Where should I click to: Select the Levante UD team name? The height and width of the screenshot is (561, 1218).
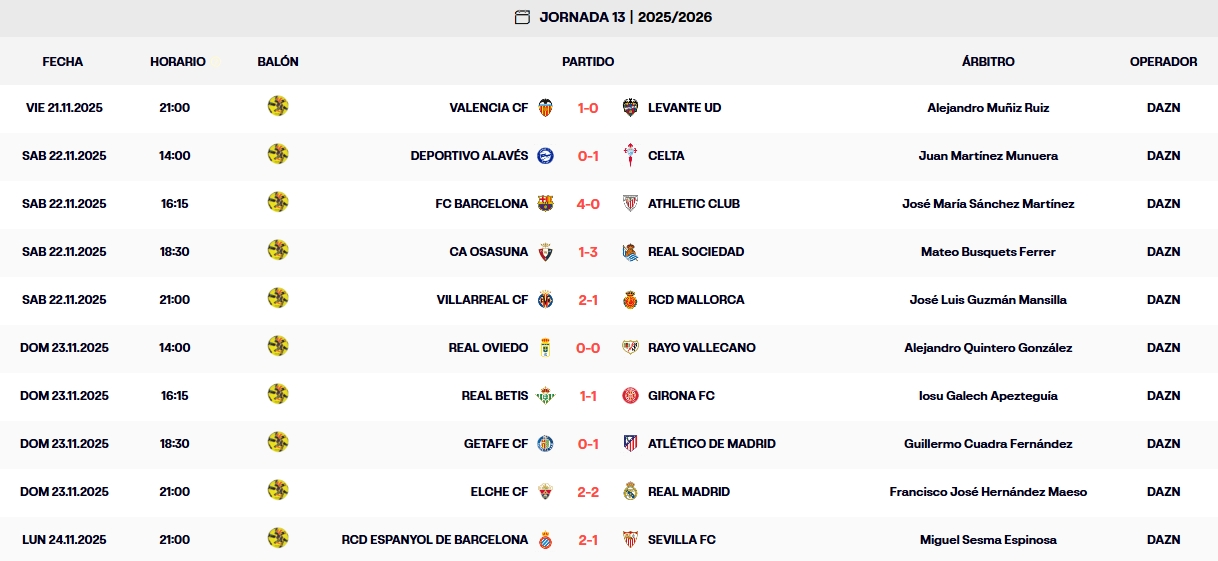[684, 108]
